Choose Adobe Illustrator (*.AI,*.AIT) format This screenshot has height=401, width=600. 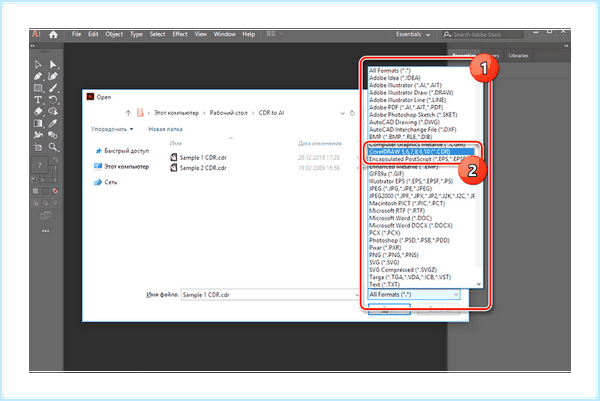coord(405,85)
